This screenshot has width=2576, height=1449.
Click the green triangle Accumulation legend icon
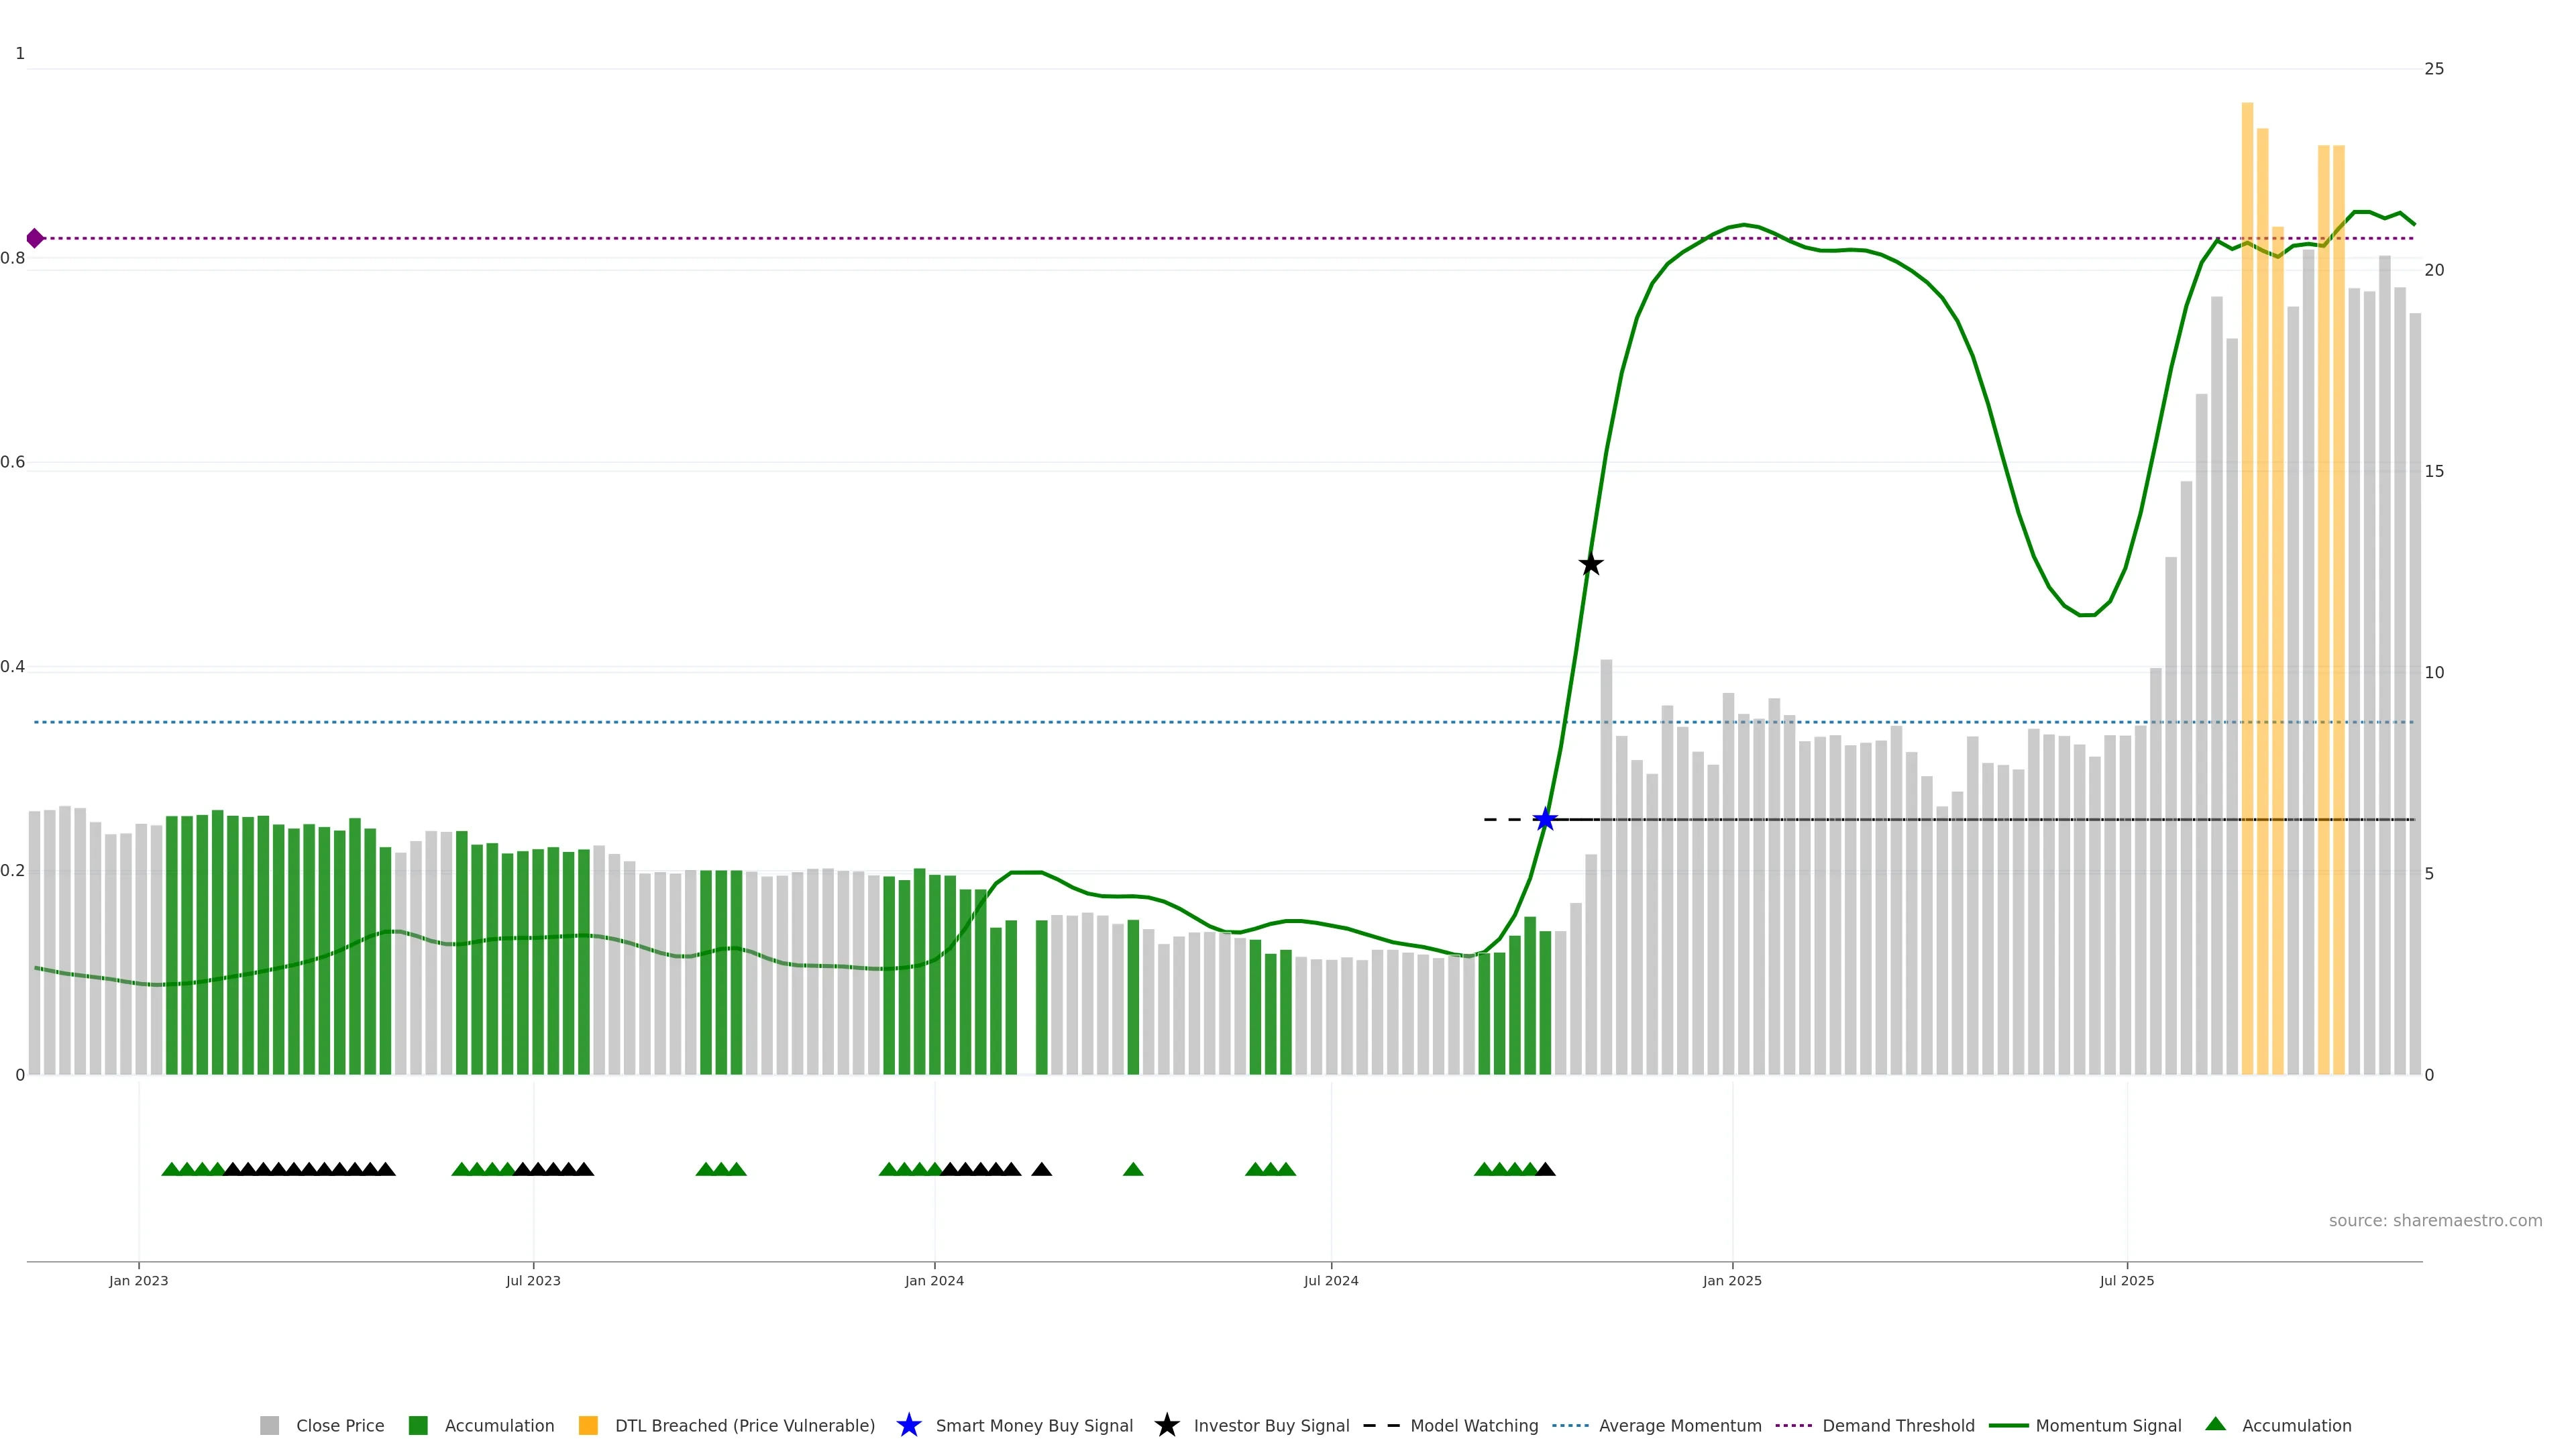click(x=2215, y=1424)
